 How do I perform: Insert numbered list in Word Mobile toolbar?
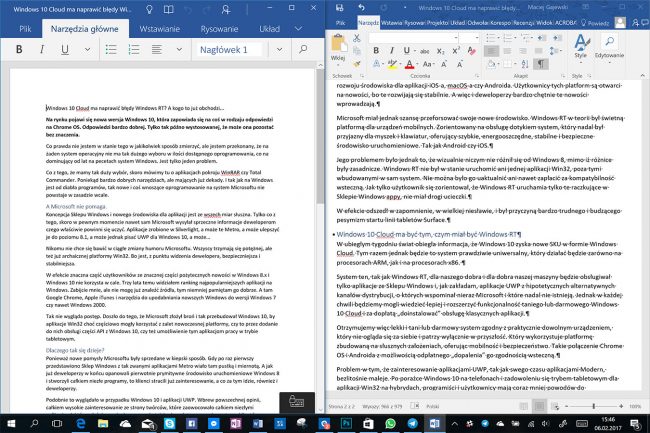[134, 50]
